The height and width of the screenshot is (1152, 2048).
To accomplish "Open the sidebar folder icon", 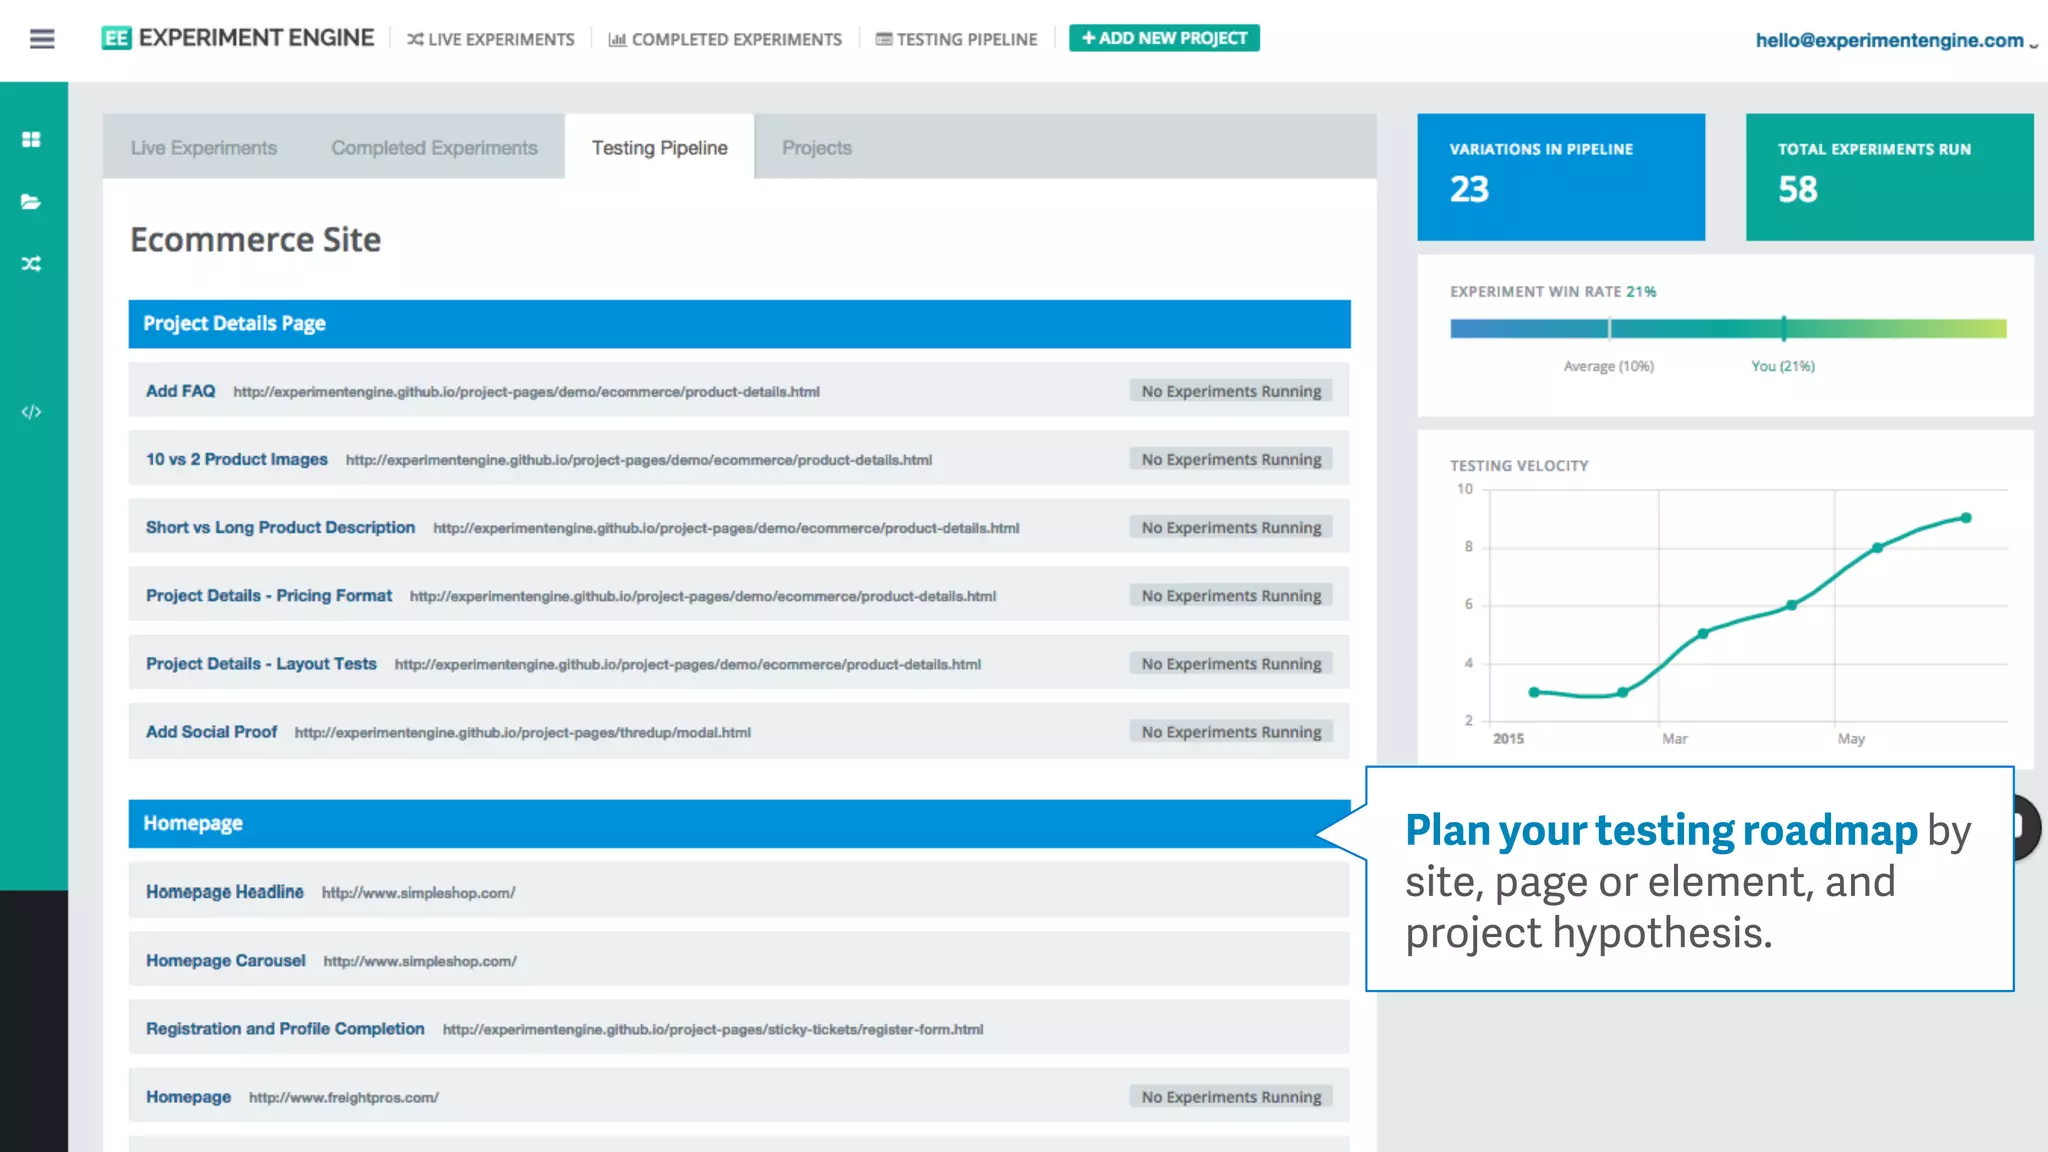I will pos(31,202).
